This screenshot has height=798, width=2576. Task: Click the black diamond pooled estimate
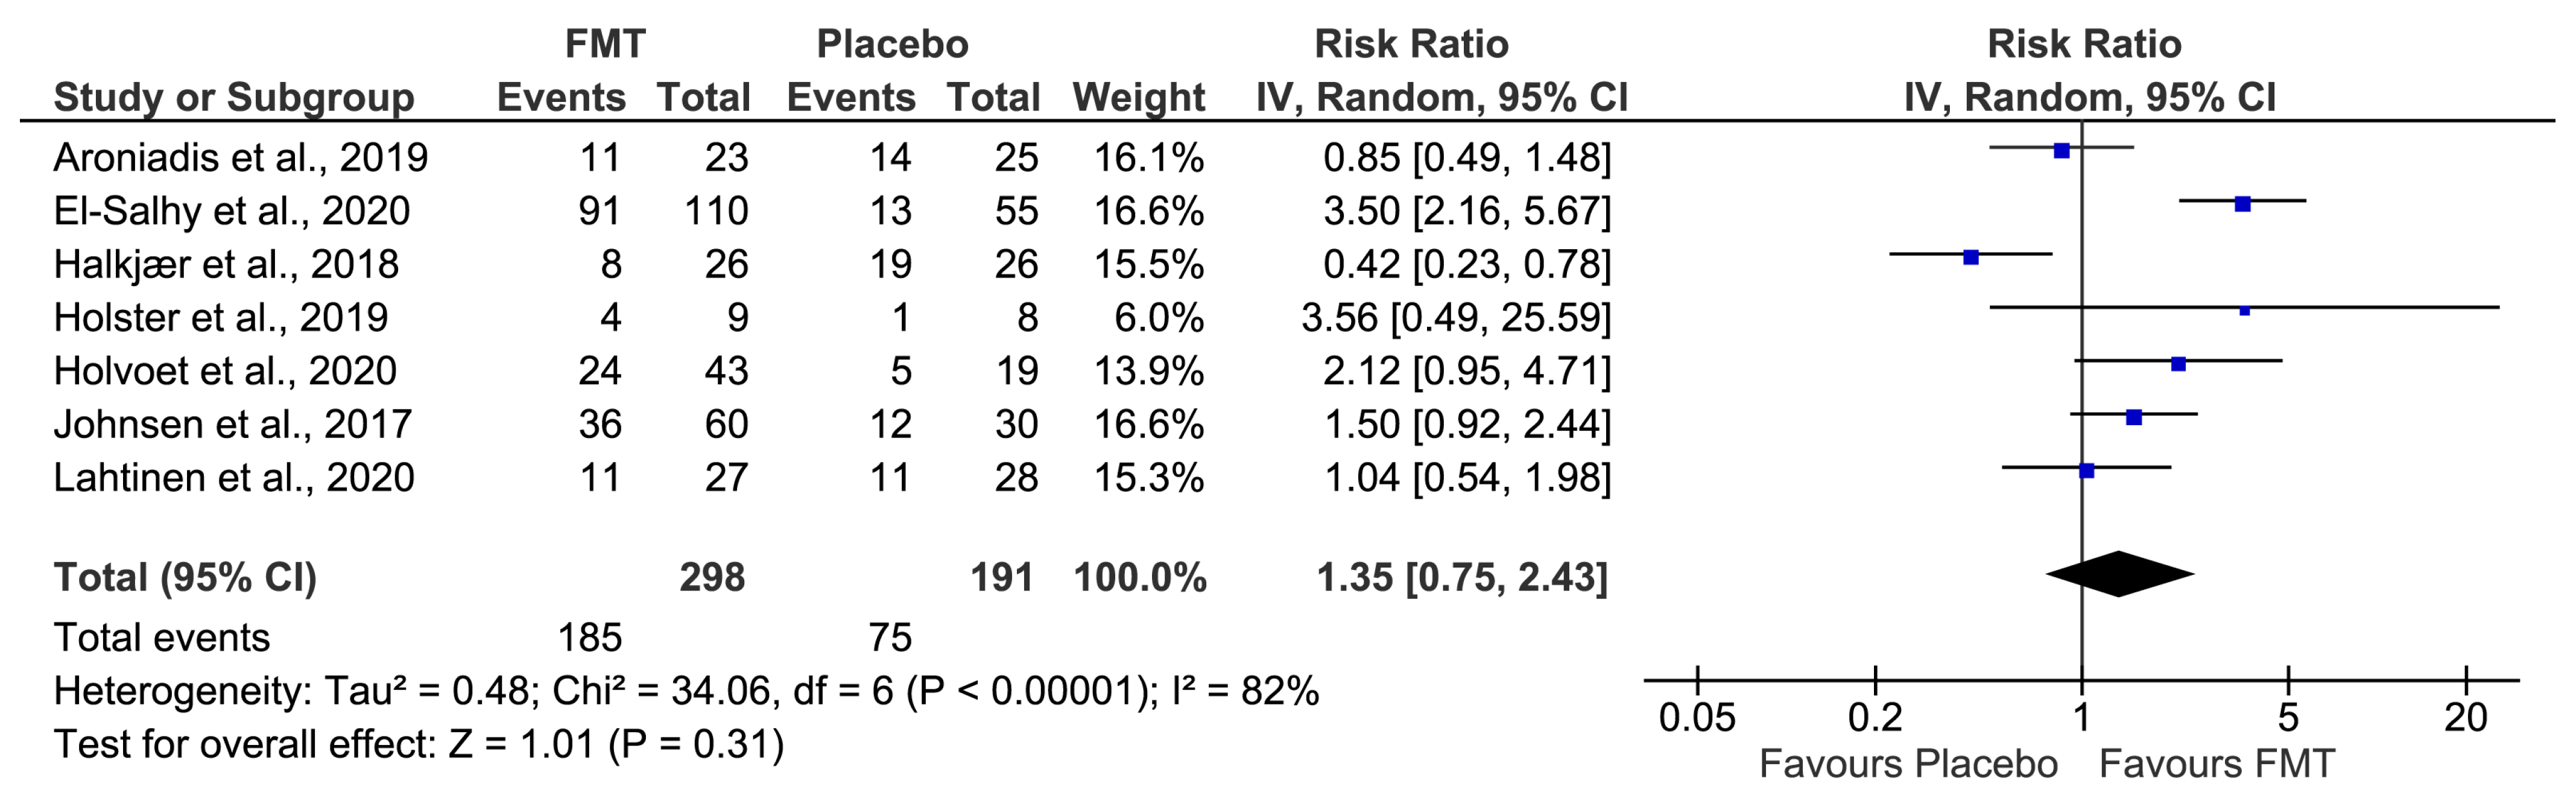pyautogui.click(x=2119, y=574)
